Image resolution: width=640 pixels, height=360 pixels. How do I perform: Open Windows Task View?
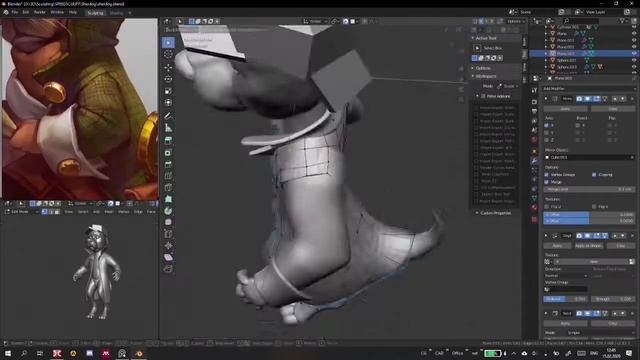click(x=40, y=353)
